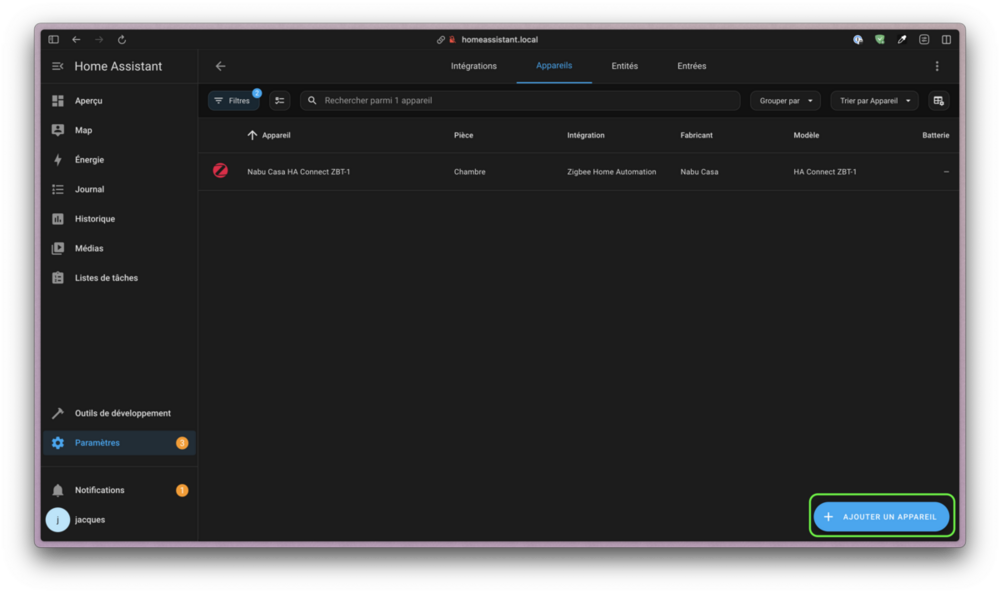
Task: Click the Batterie column header
Action: (936, 135)
